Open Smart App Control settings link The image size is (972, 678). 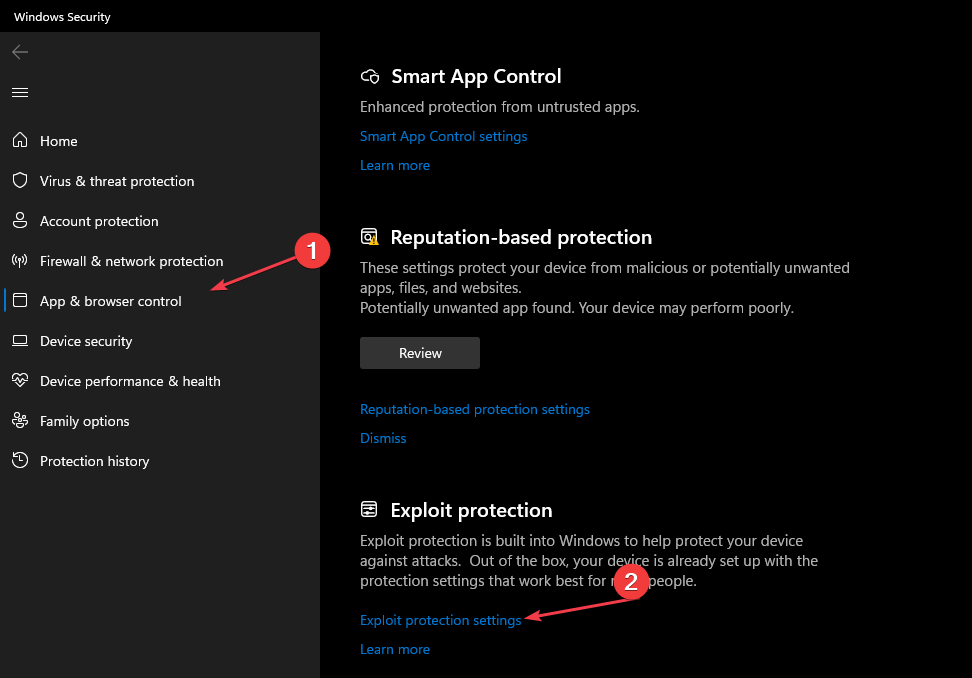(x=443, y=136)
